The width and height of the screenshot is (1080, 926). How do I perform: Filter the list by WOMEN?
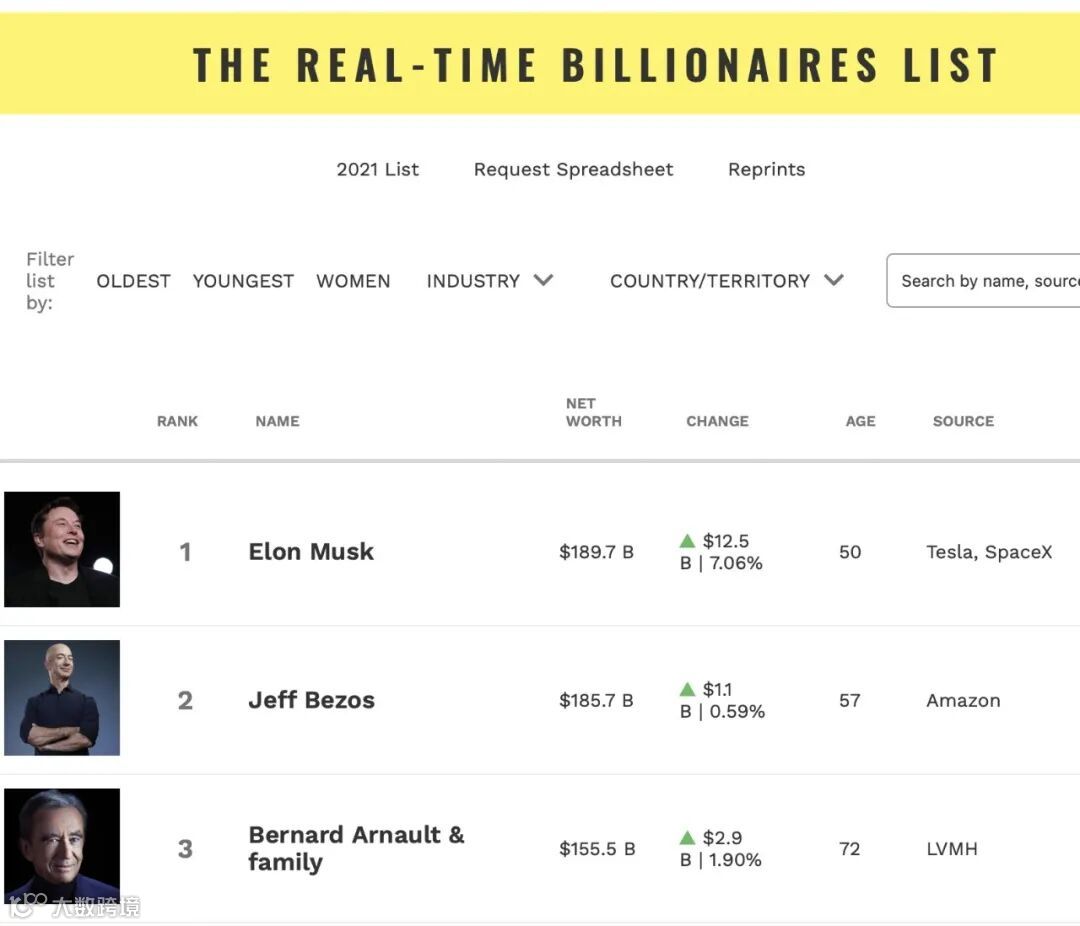point(353,281)
